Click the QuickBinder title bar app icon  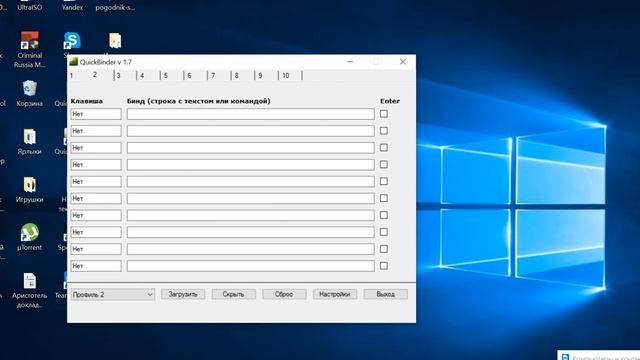(x=73, y=62)
